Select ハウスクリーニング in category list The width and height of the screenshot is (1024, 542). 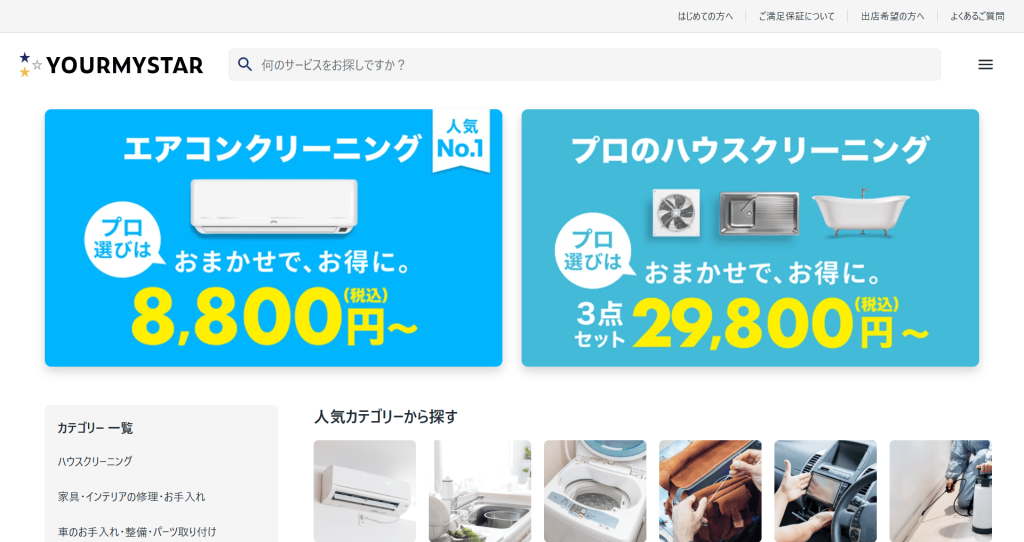point(95,461)
